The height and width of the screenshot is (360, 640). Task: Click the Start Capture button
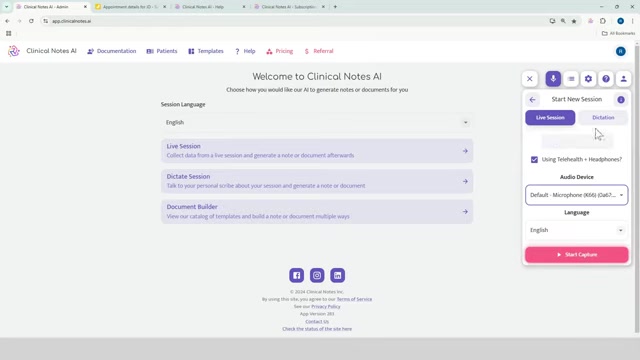[x=576, y=255]
